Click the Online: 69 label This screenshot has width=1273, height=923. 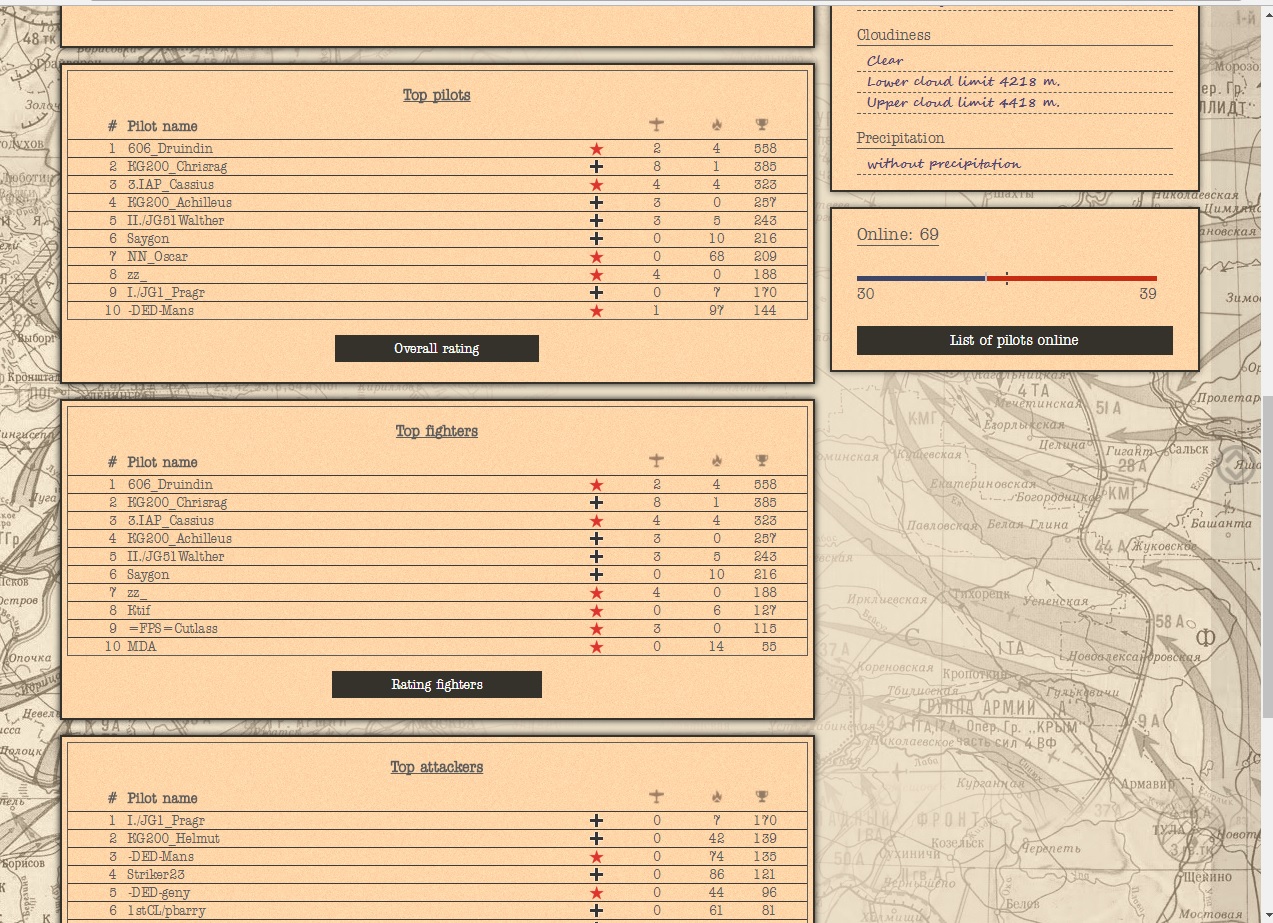coord(898,234)
